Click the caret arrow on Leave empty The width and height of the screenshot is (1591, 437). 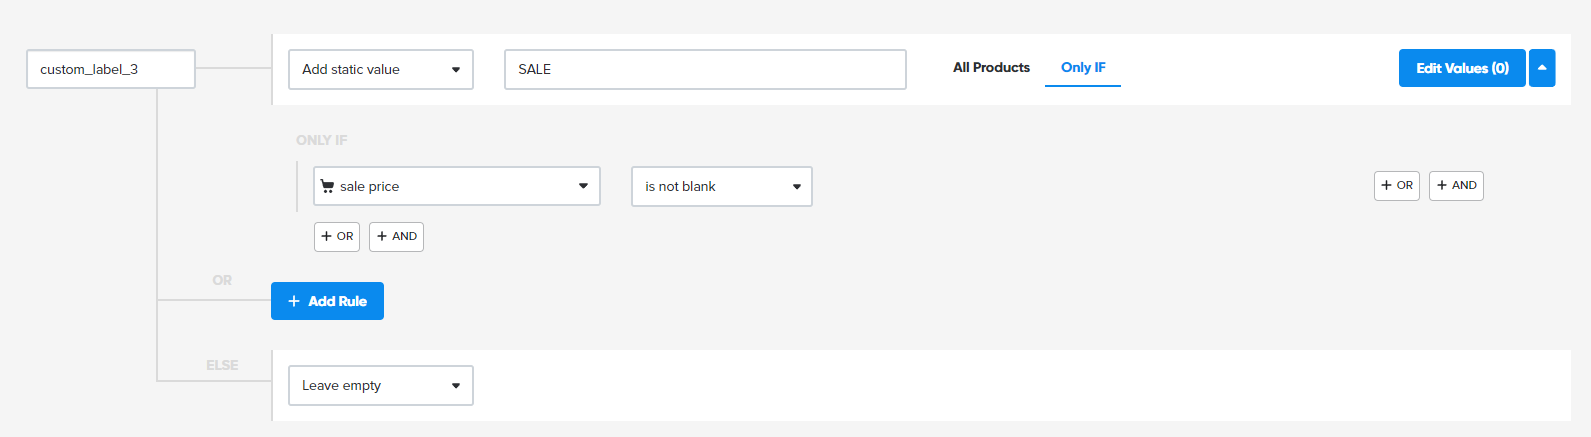click(456, 386)
